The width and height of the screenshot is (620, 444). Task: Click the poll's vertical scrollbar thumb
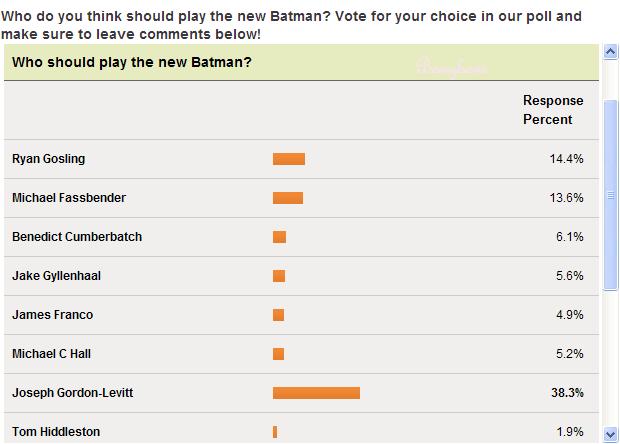point(610,195)
